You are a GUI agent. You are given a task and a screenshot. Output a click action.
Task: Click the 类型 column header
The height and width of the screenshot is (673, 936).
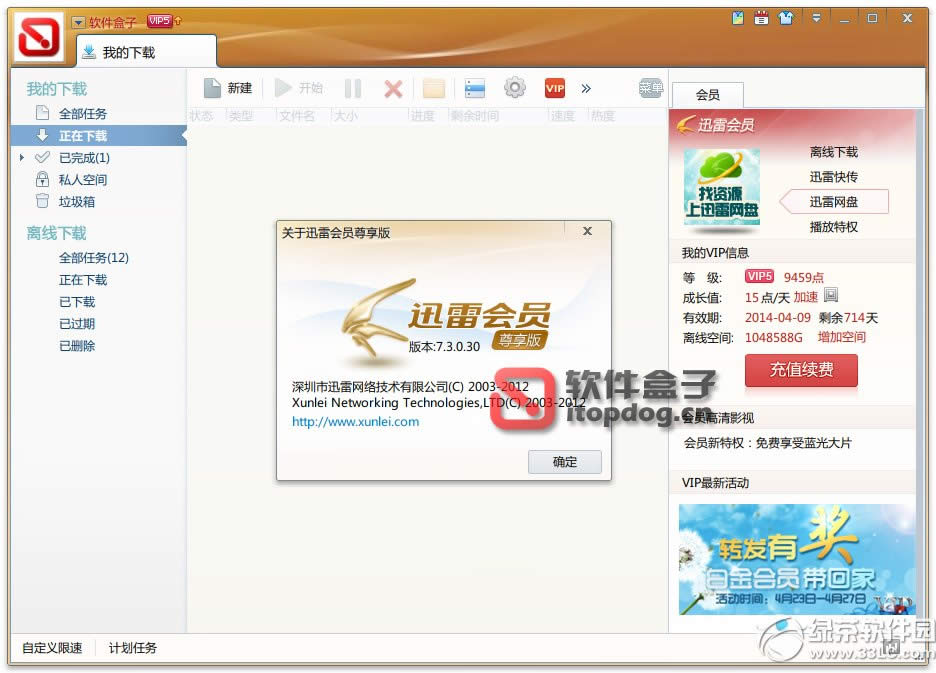[x=241, y=116]
